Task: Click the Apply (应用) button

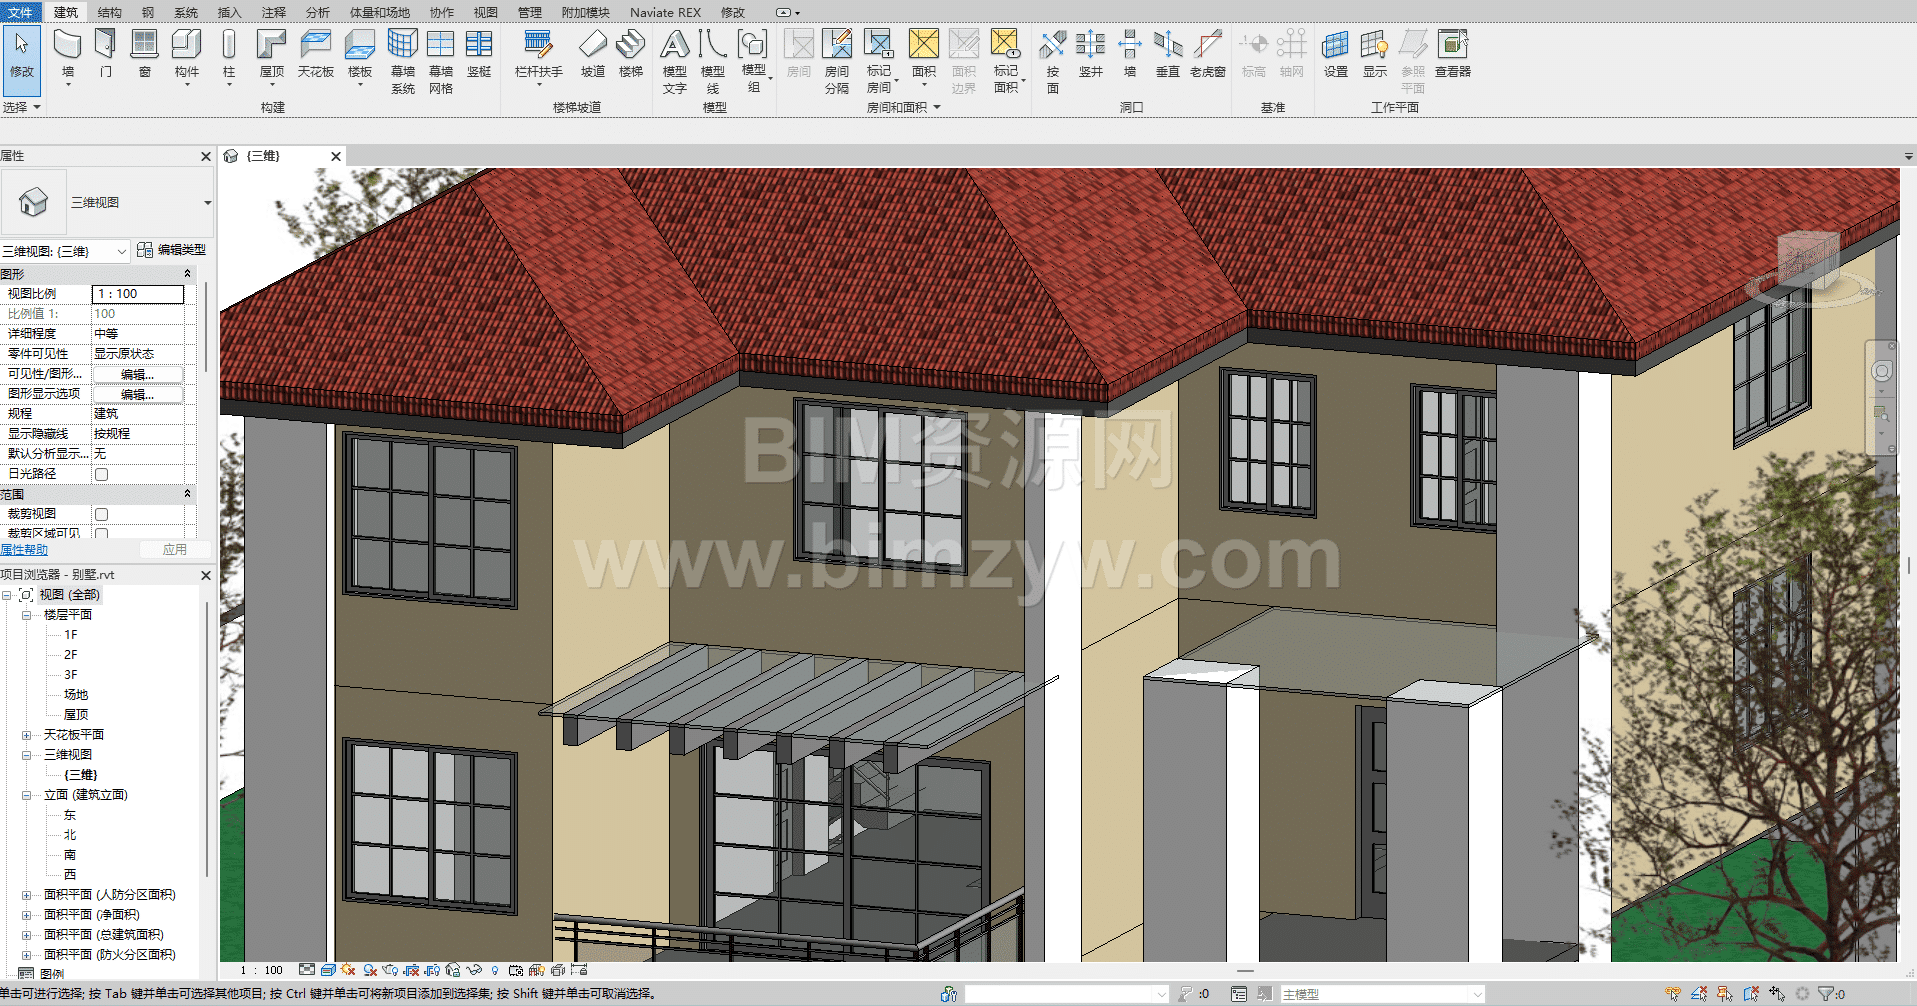Action: click(x=175, y=550)
